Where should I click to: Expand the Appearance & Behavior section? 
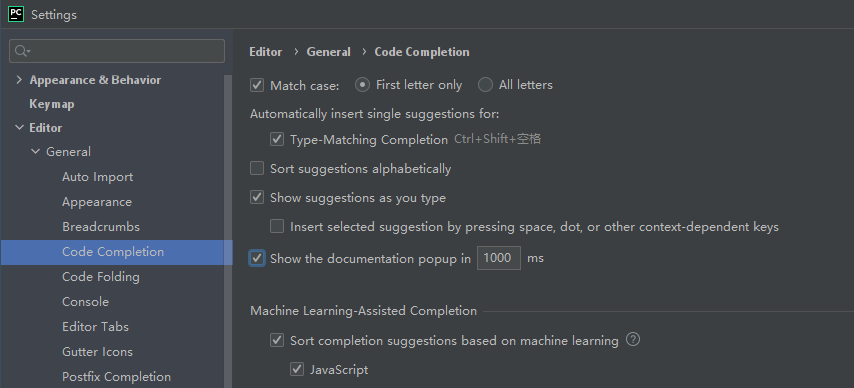point(20,80)
